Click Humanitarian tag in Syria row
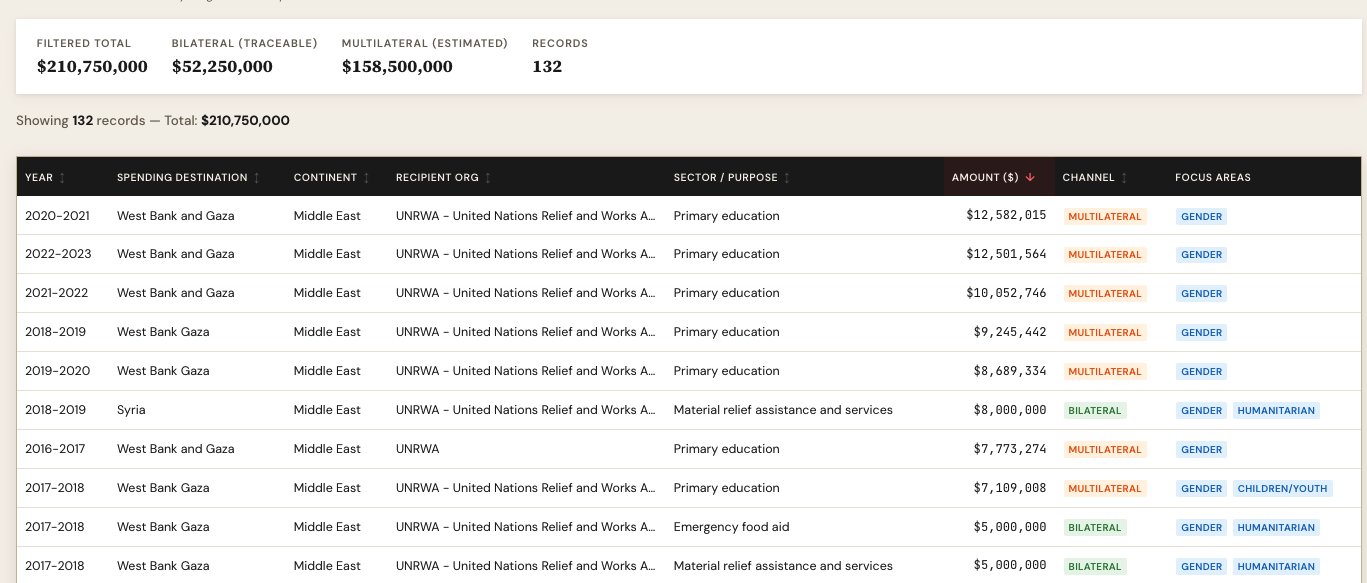Viewport: 1367px width, 583px height. (1275, 410)
